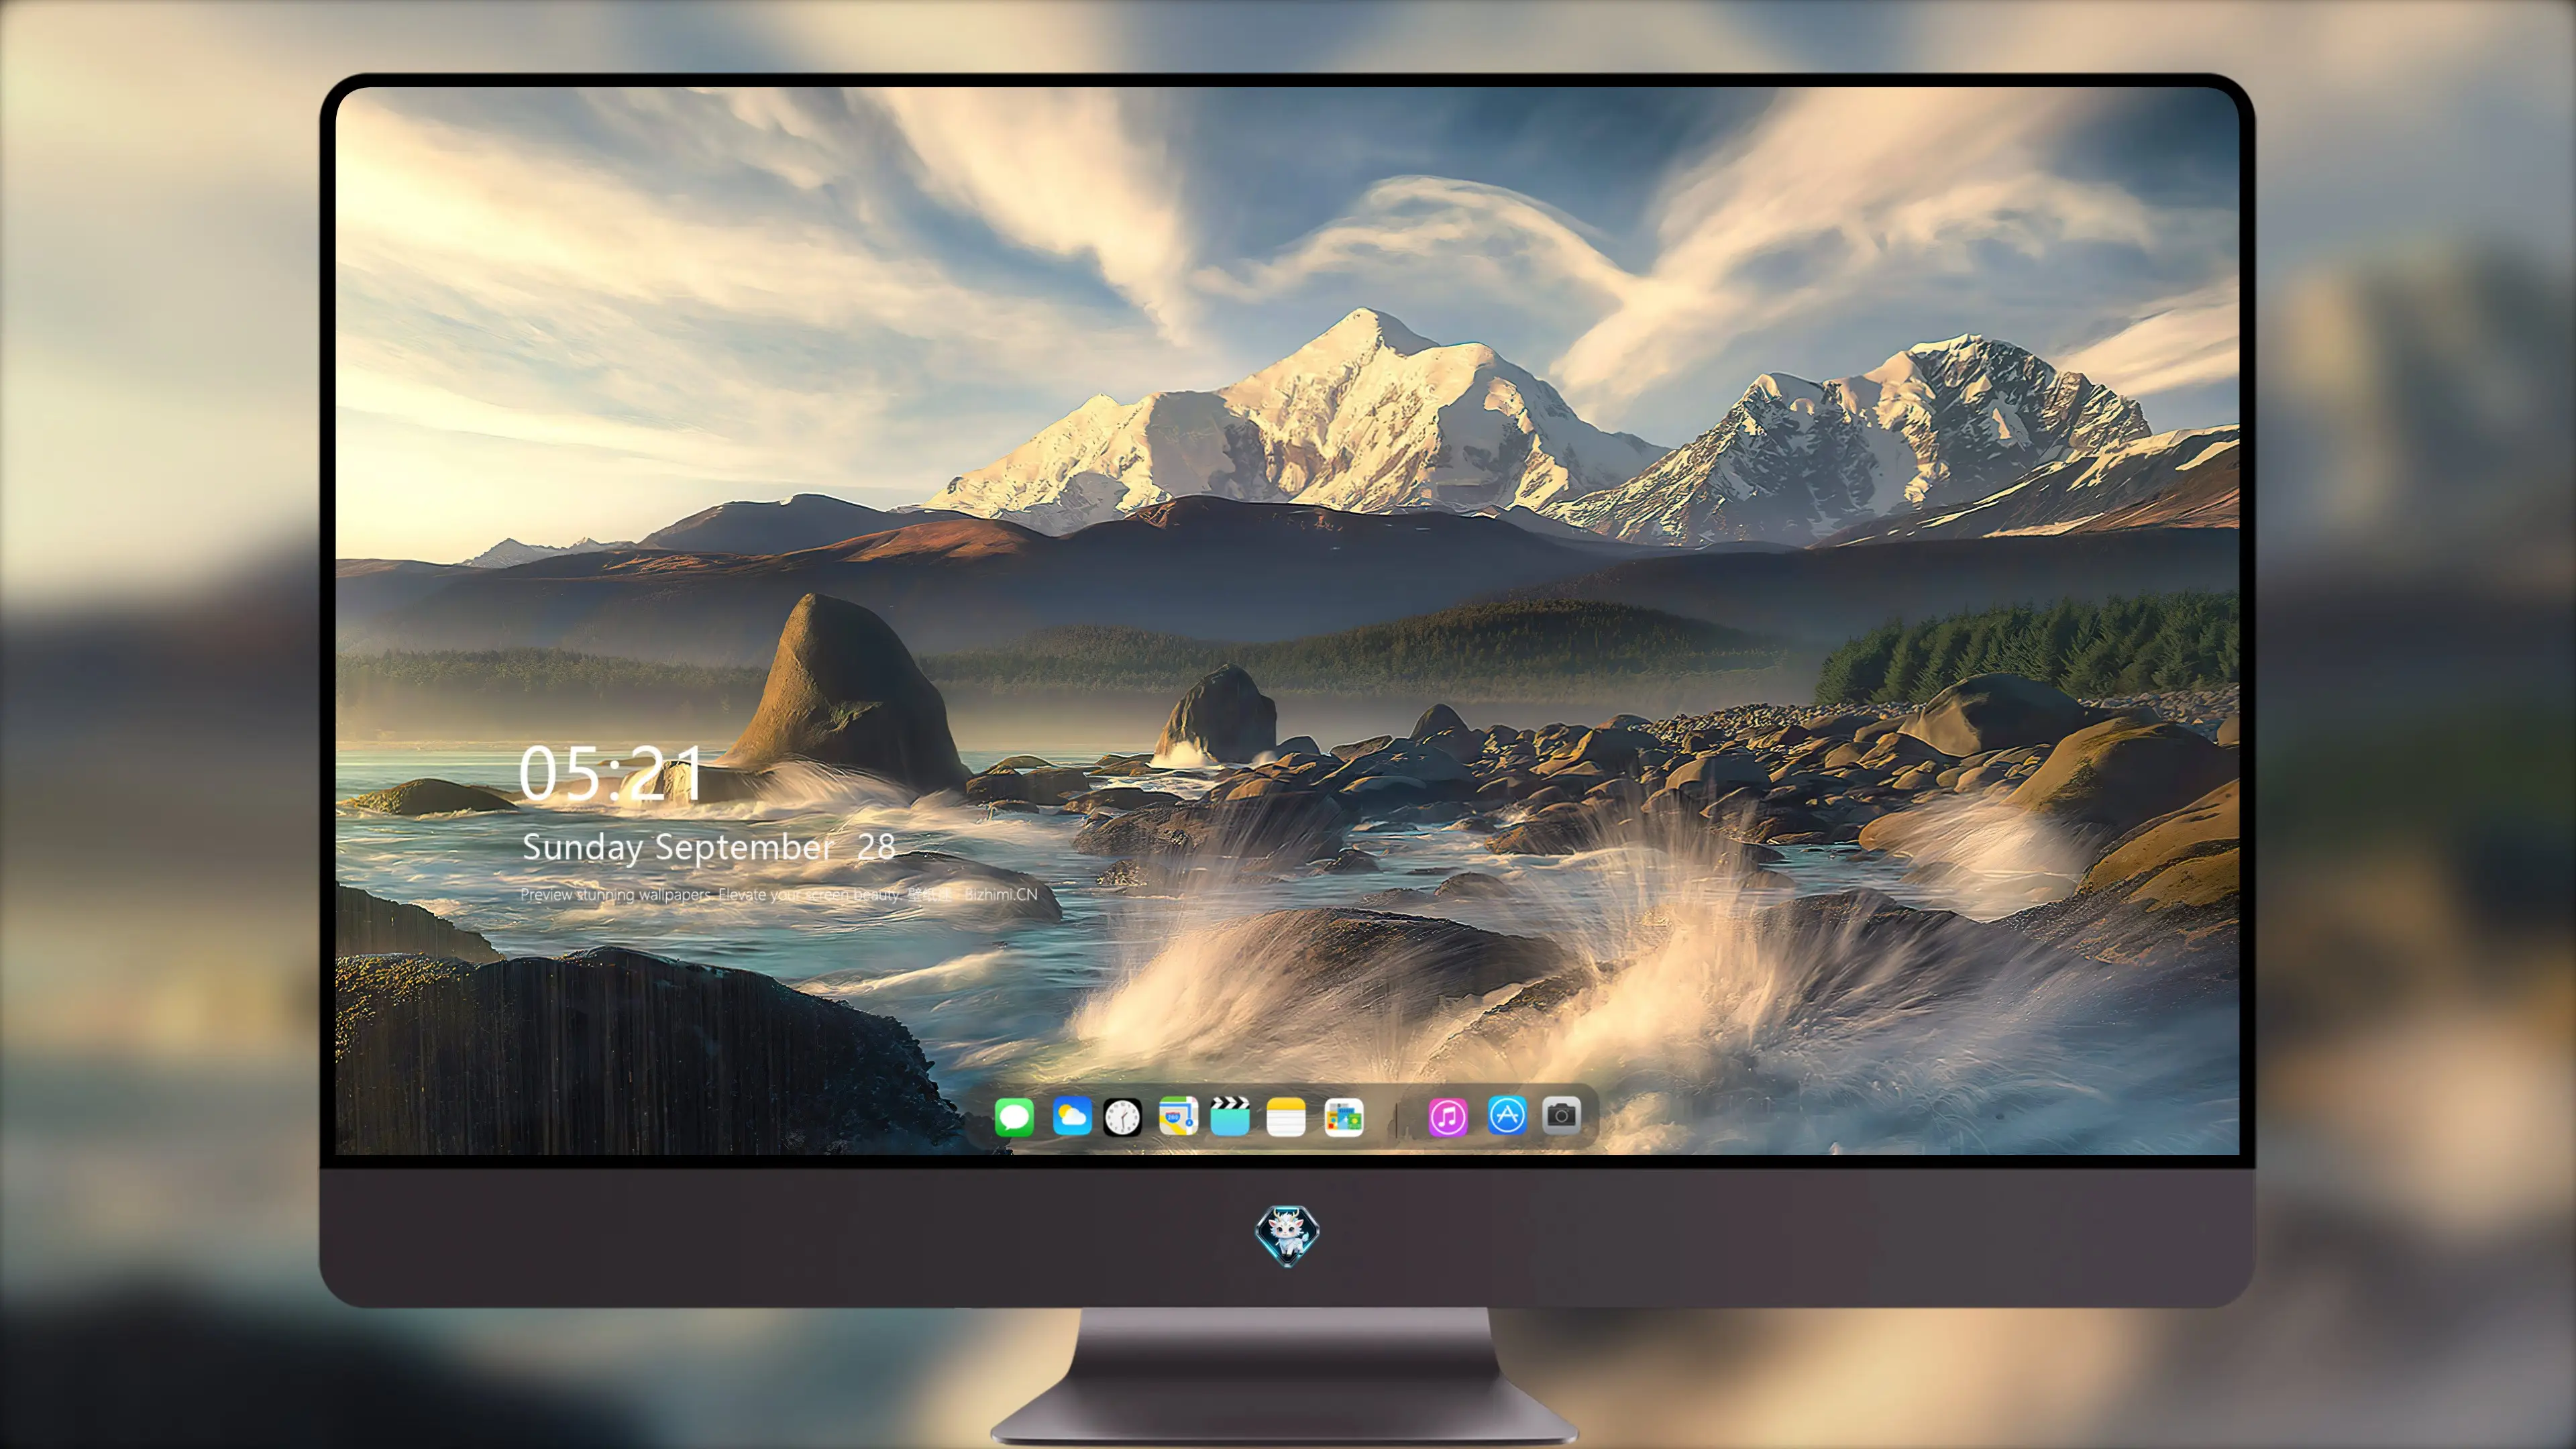Open the Maps app icon
Image resolution: width=2576 pixels, height=1449 pixels.
1178,1116
